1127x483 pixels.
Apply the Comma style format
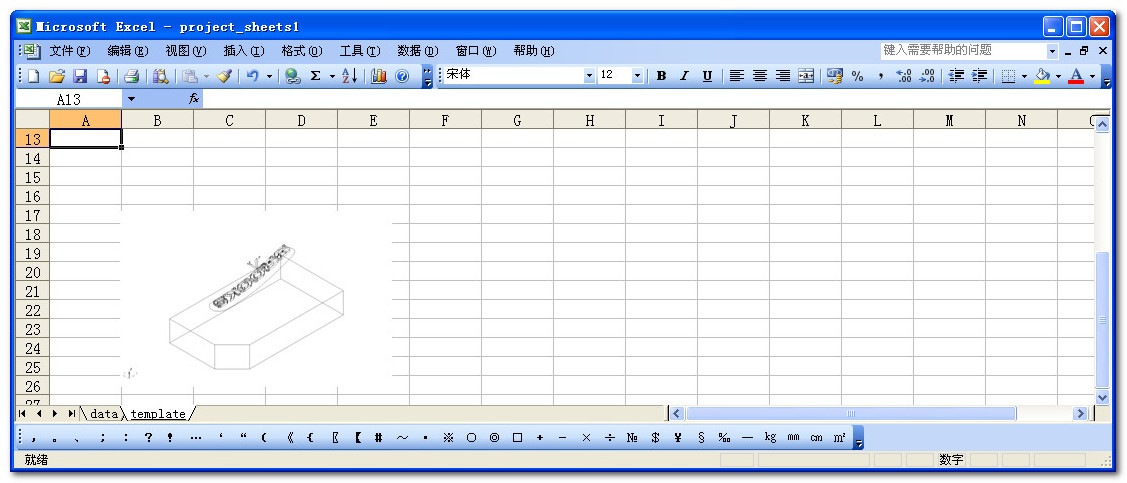[x=880, y=76]
